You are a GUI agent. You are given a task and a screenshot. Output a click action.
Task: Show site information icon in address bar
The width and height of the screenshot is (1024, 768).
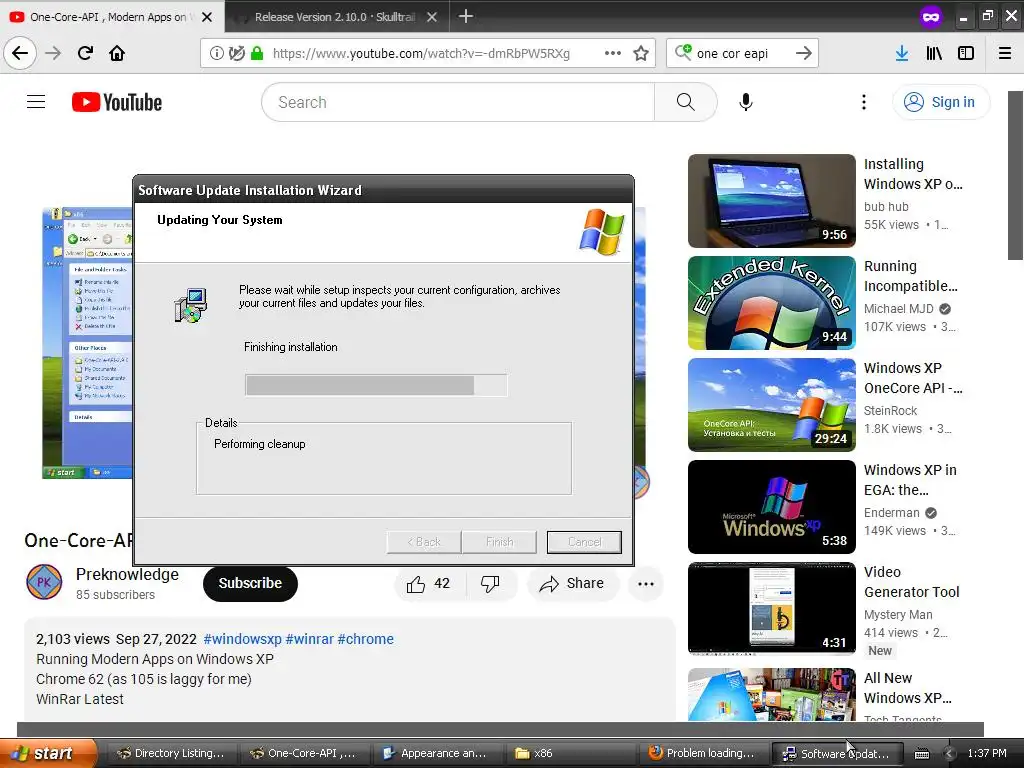click(216, 53)
